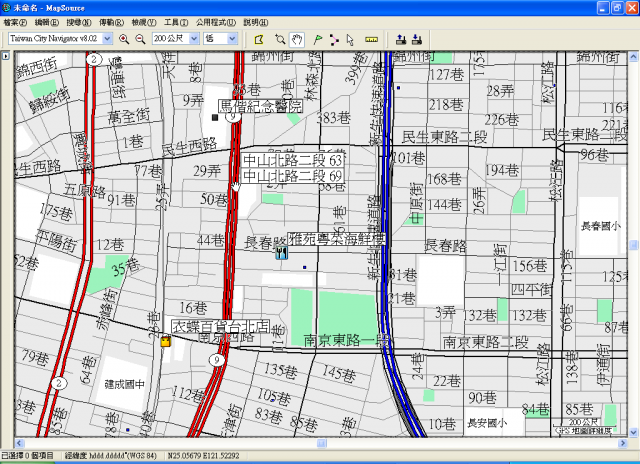Click MapSource app icon in title bar

point(7,8)
